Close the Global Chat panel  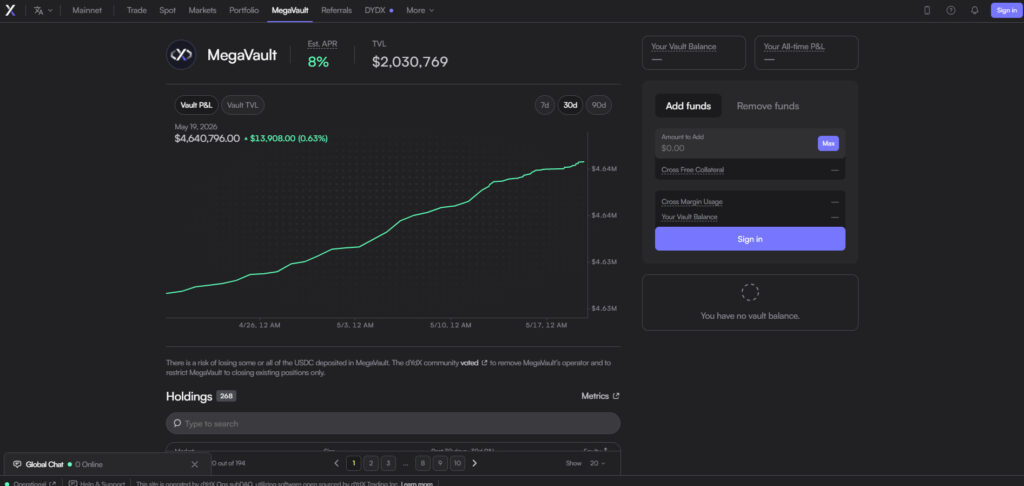pyautogui.click(x=195, y=464)
